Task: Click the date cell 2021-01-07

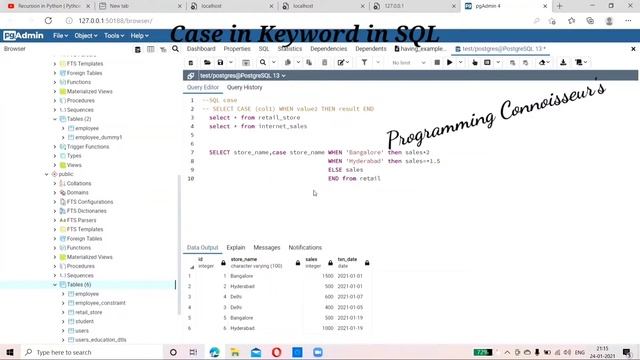Action: [350, 297]
